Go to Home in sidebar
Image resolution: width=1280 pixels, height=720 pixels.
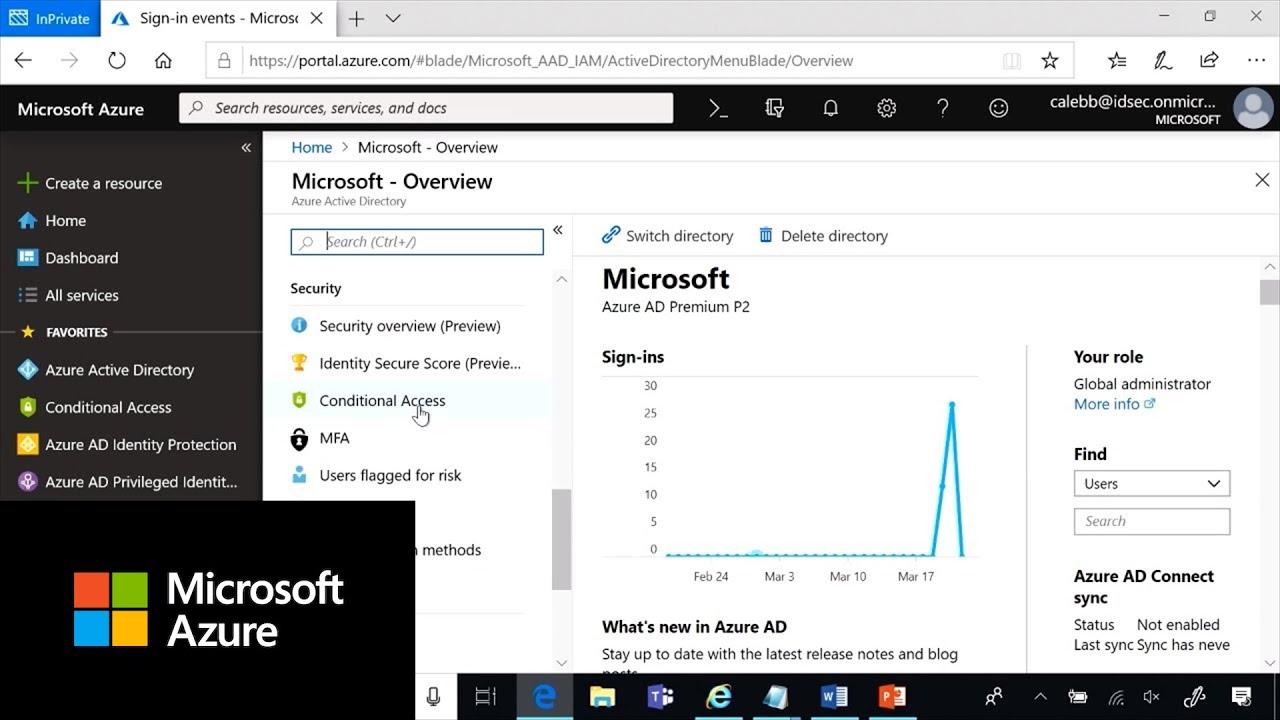(x=52, y=220)
